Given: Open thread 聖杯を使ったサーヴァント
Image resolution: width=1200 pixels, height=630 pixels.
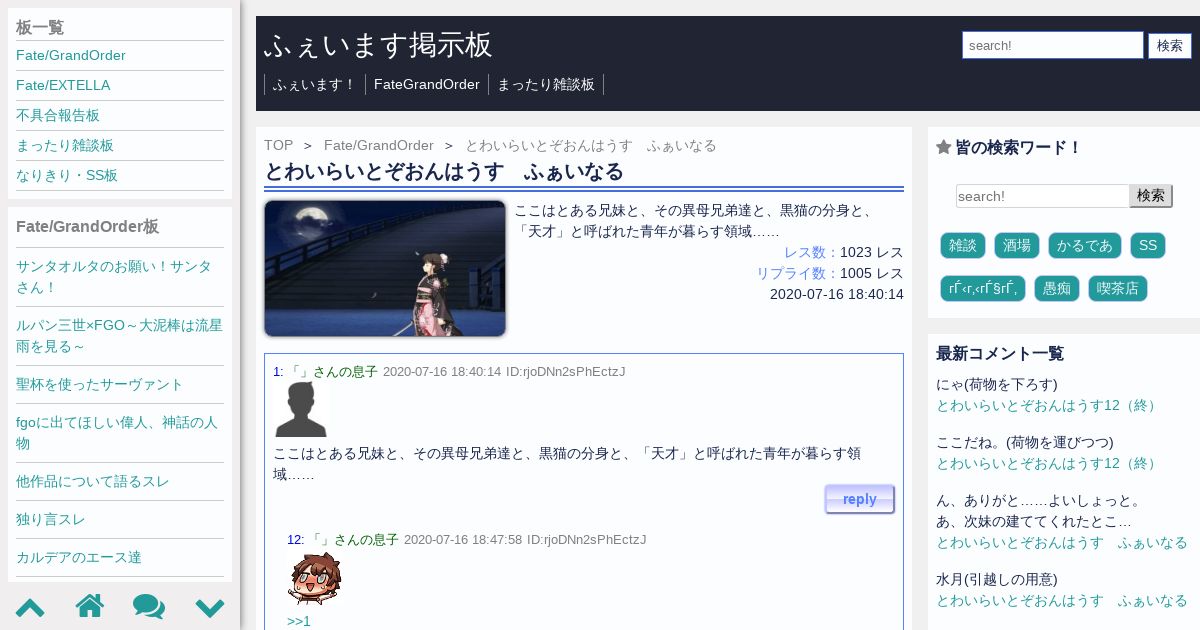Looking at the screenshot, I should (100, 384).
